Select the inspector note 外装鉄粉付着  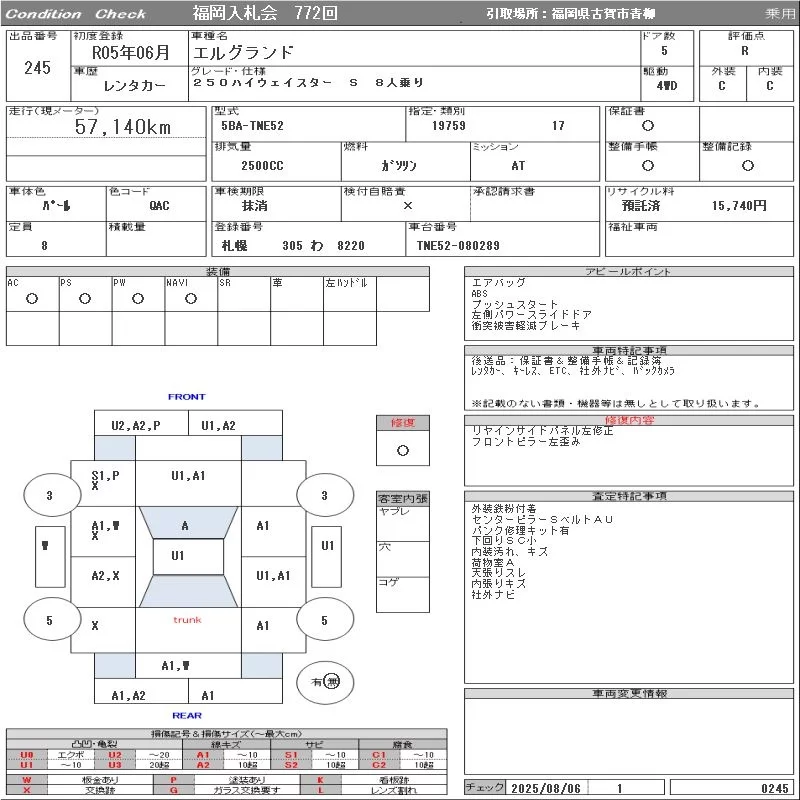click(x=504, y=509)
